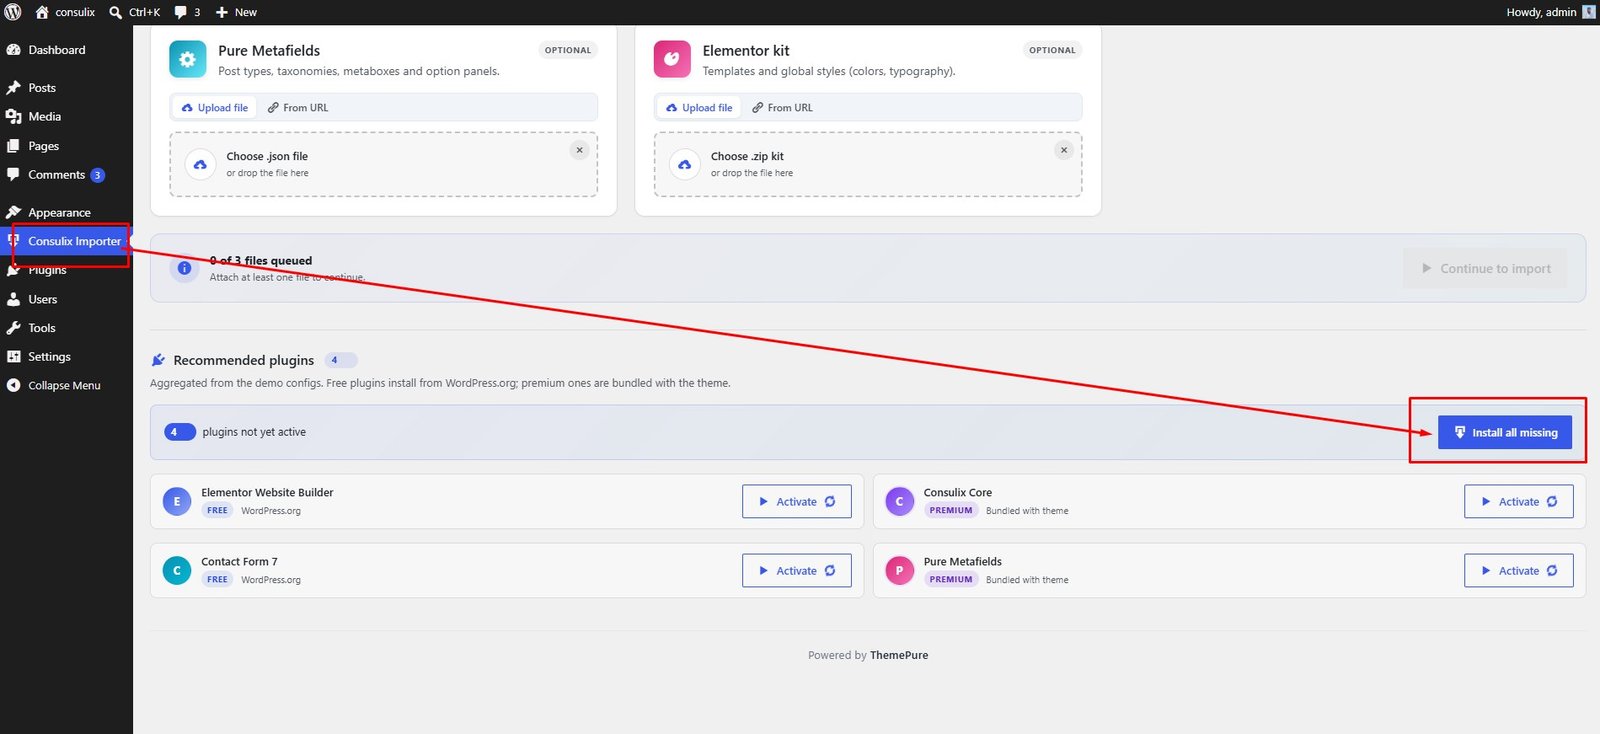Image resolution: width=1600 pixels, height=734 pixels.
Task: Click the Consulix Core C avatar
Action: [900, 501]
